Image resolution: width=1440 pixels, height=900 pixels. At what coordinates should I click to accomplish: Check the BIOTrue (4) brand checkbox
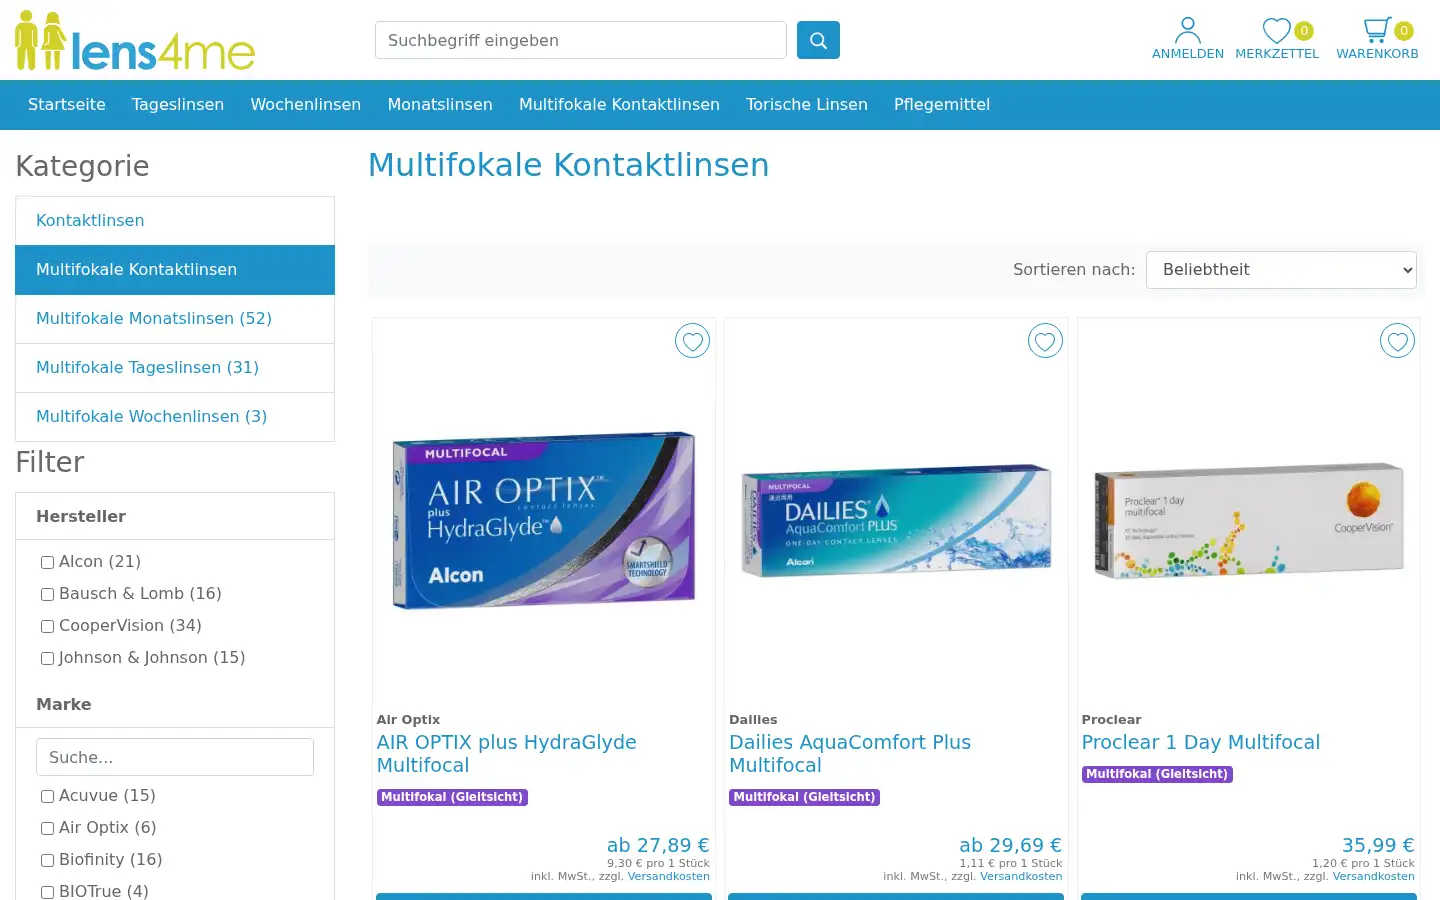click(x=47, y=892)
